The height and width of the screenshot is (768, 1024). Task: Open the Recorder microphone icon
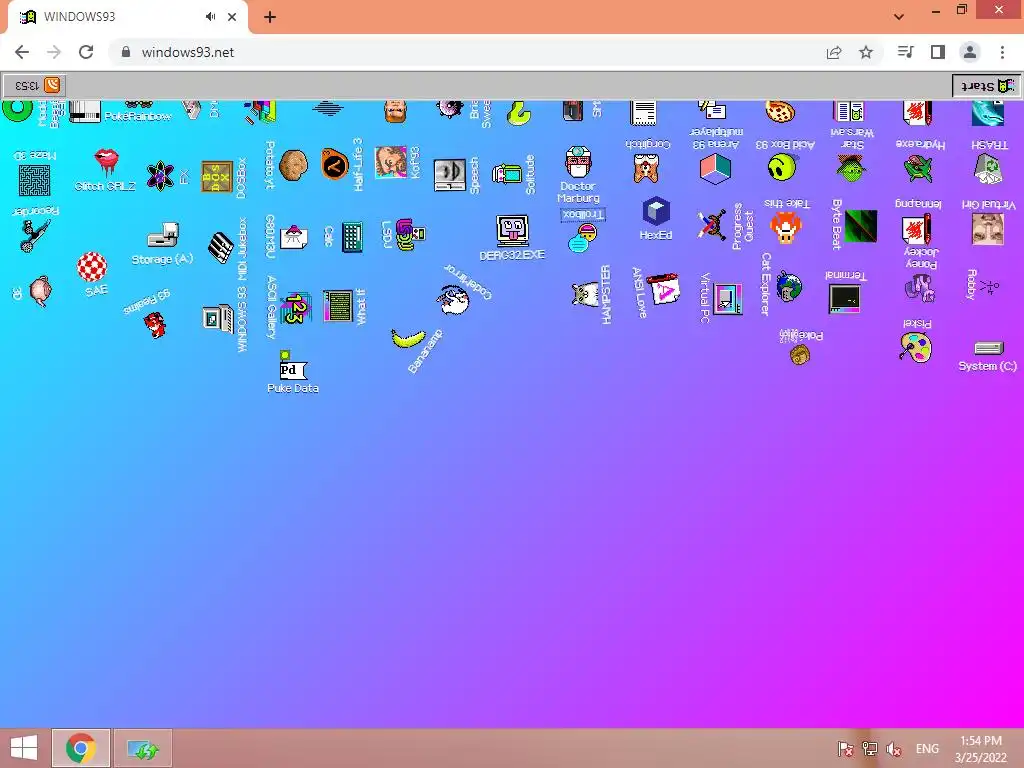pyautogui.click(x=34, y=236)
